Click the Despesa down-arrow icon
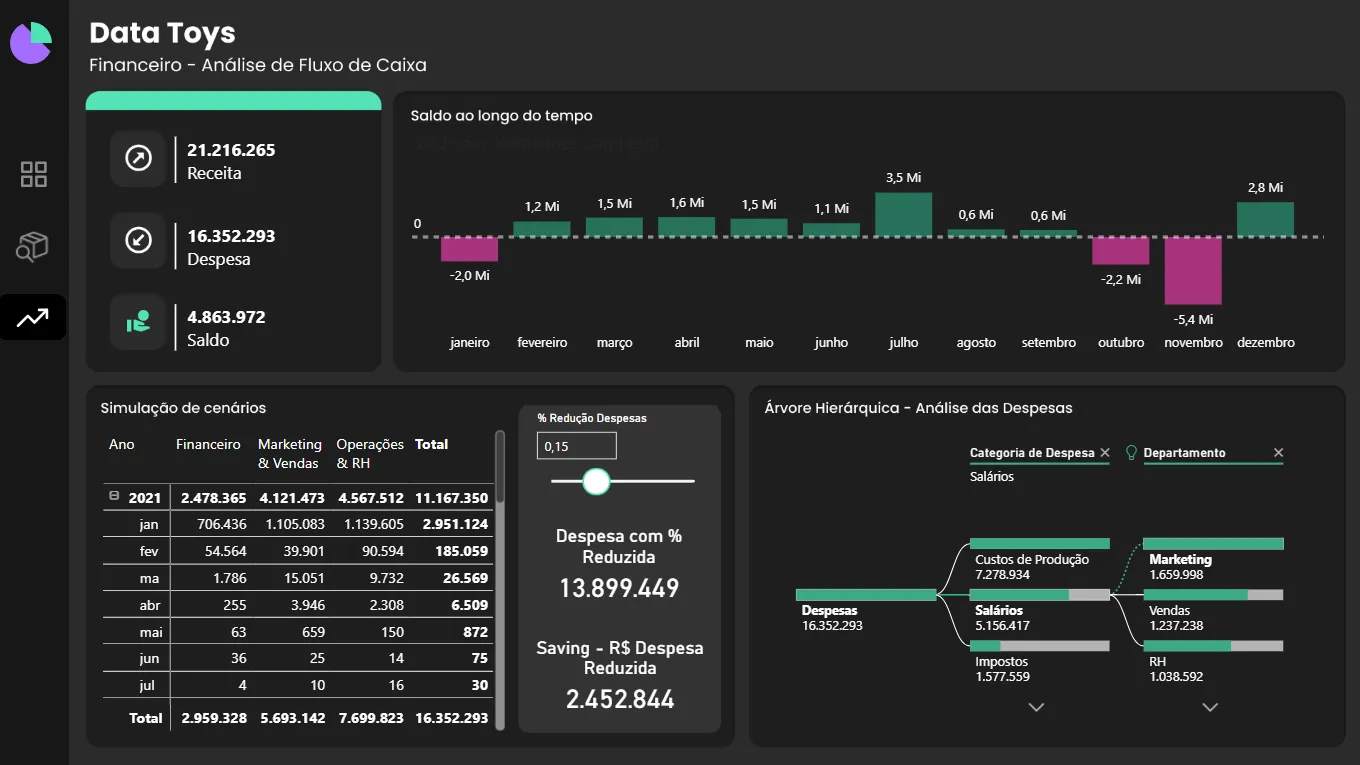Screen dimensions: 1360x765 138,240
